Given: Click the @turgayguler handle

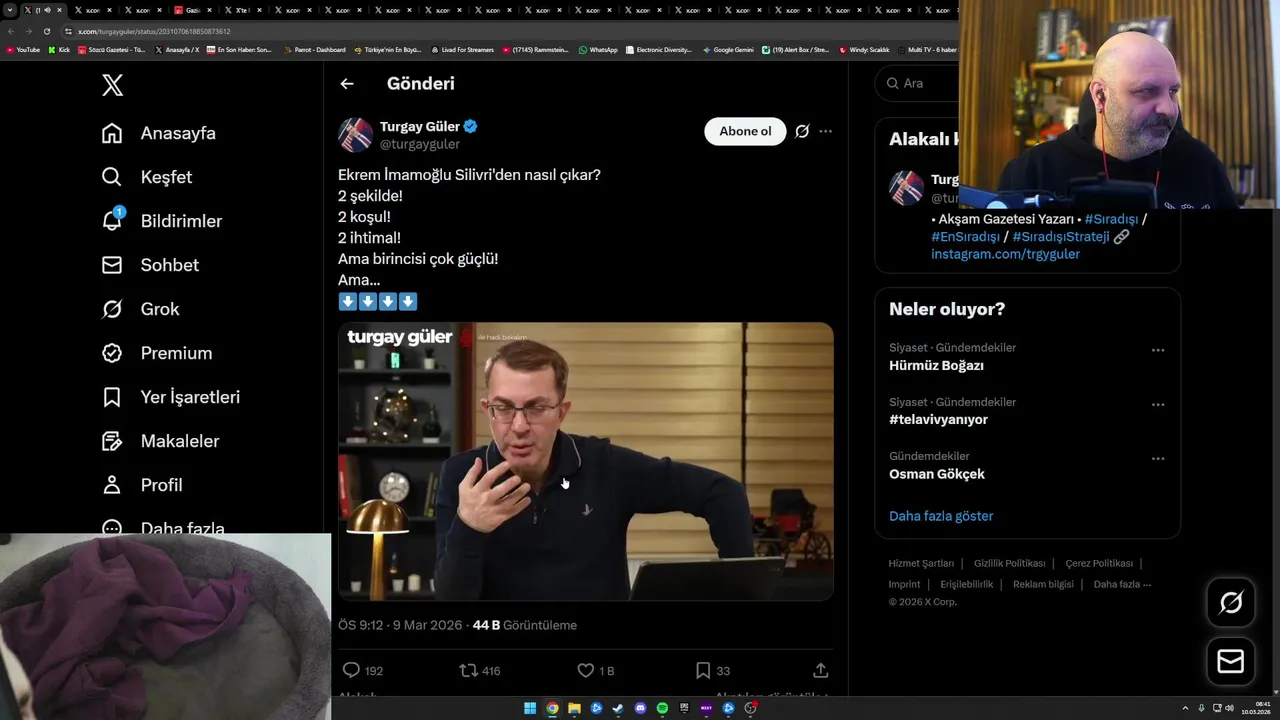Looking at the screenshot, I should point(420,144).
